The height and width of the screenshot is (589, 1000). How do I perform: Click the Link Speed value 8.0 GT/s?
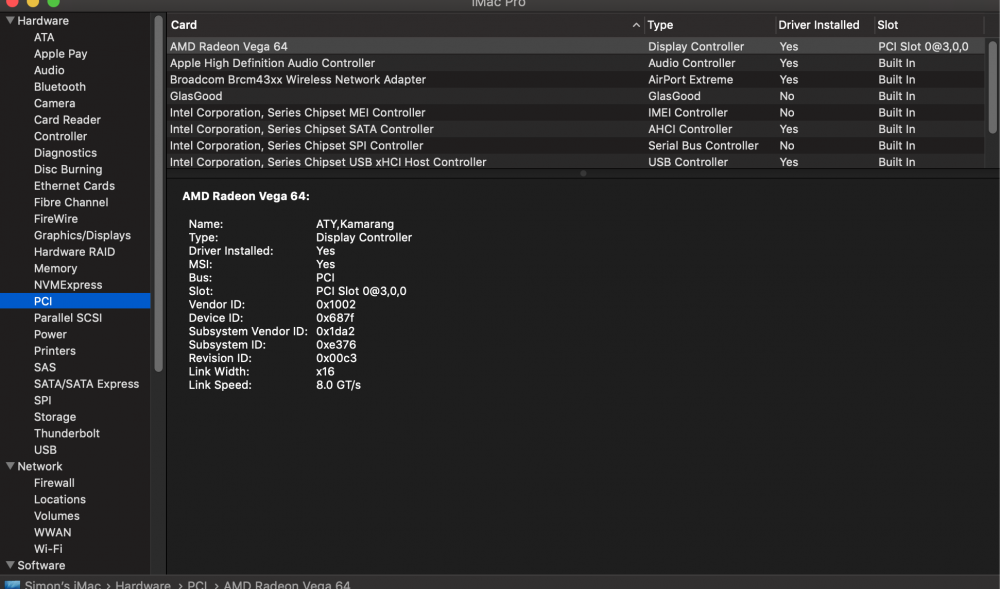tap(338, 384)
